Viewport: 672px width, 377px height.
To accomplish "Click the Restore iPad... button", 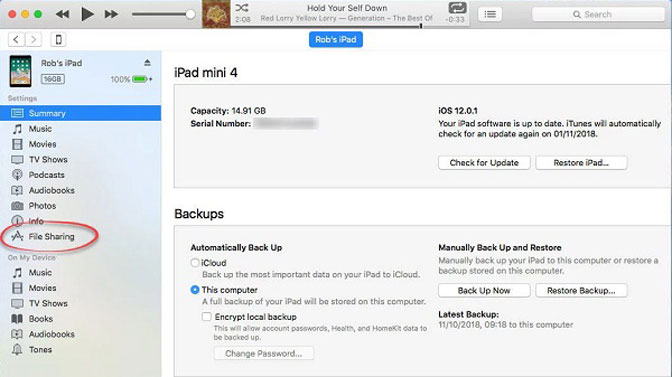I will tap(581, 163).
